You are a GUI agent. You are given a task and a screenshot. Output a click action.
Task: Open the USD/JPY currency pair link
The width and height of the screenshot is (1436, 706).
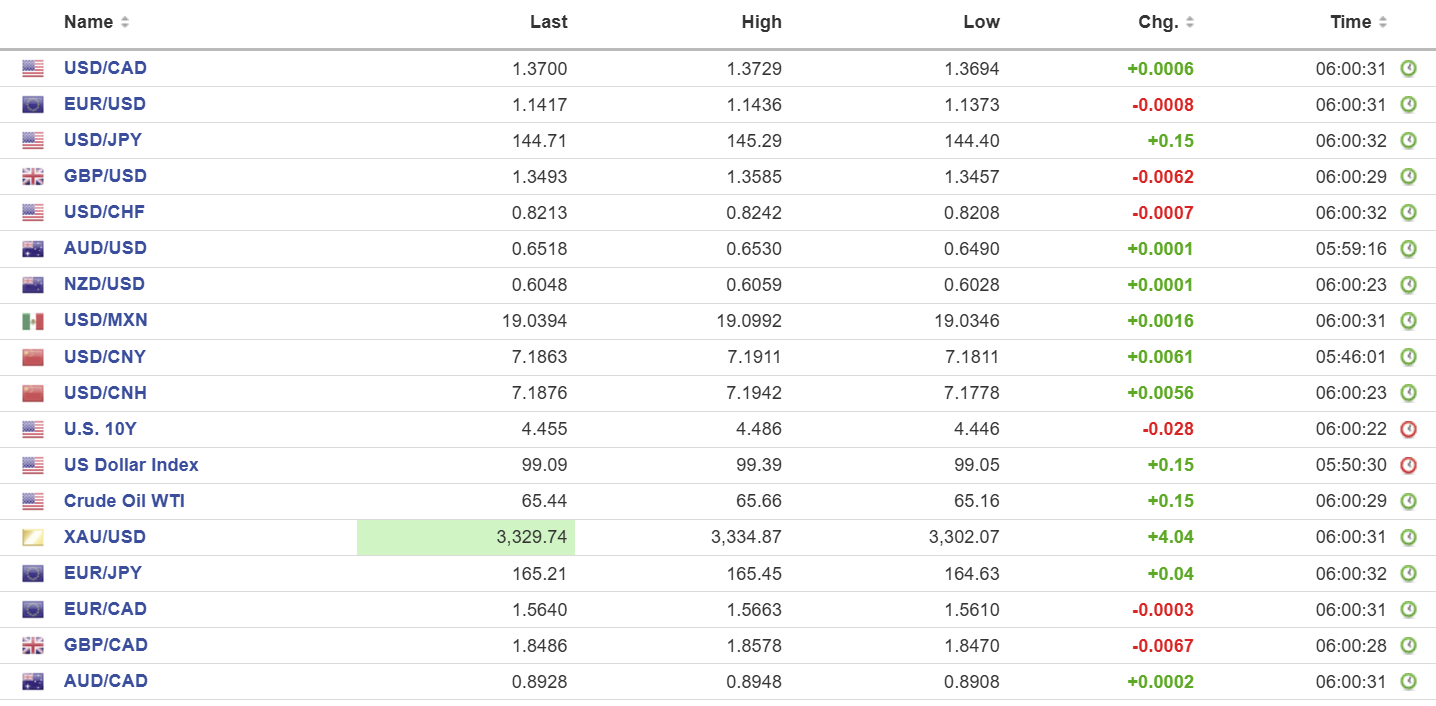[102, 140]
